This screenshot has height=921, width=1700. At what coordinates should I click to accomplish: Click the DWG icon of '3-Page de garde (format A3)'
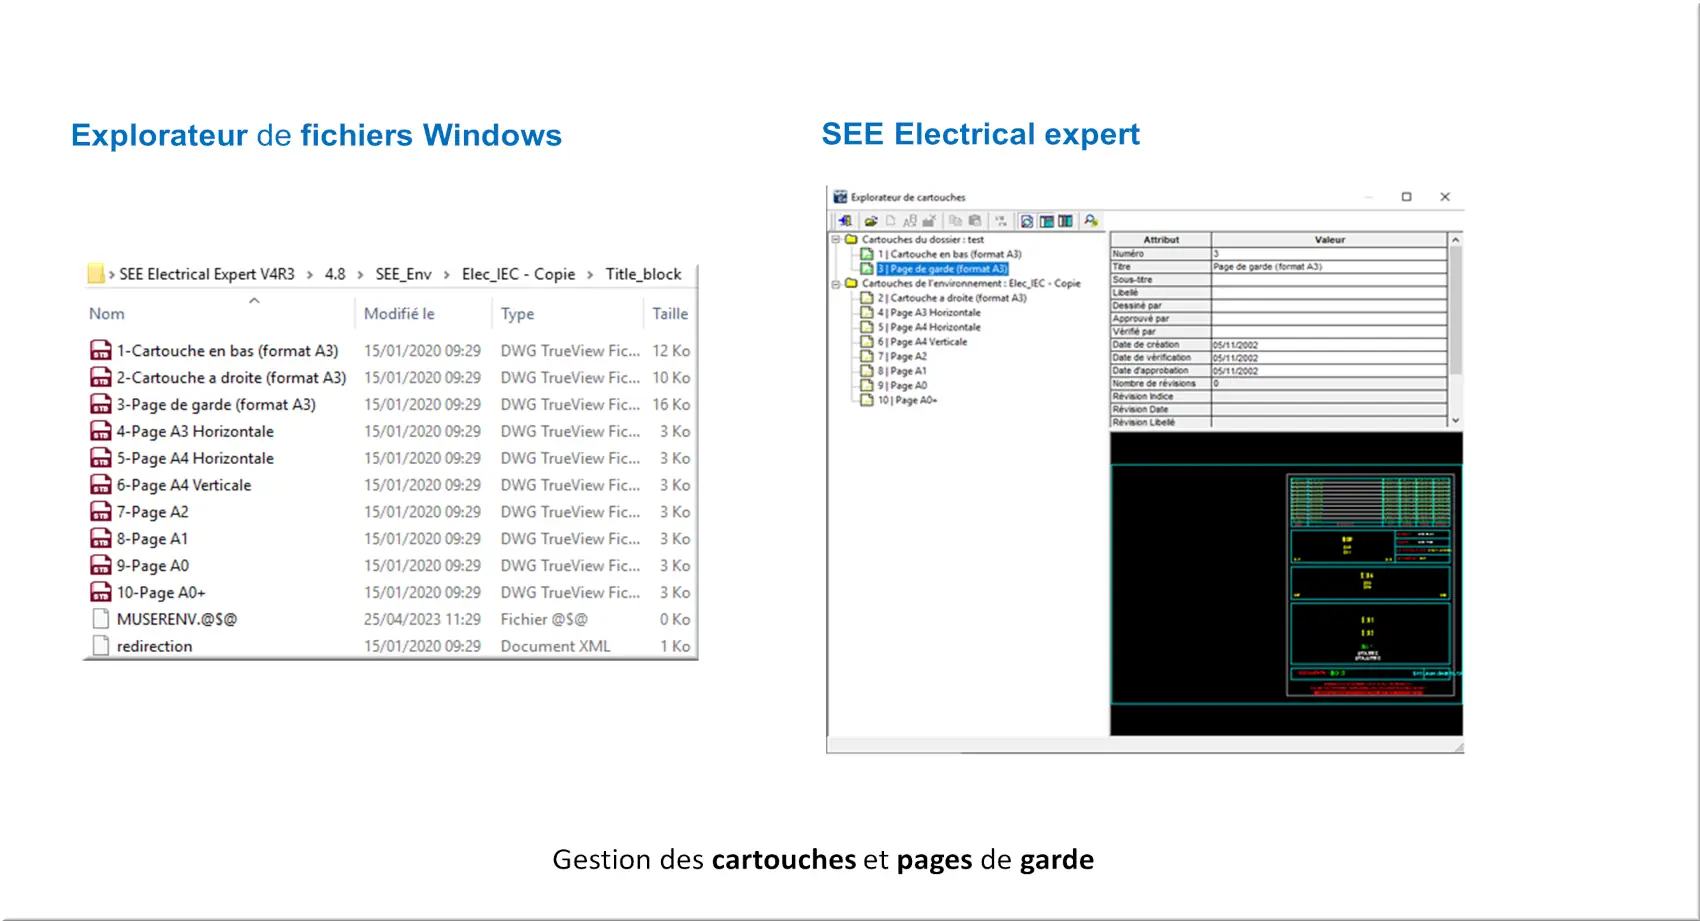click(x=101, y=405)
